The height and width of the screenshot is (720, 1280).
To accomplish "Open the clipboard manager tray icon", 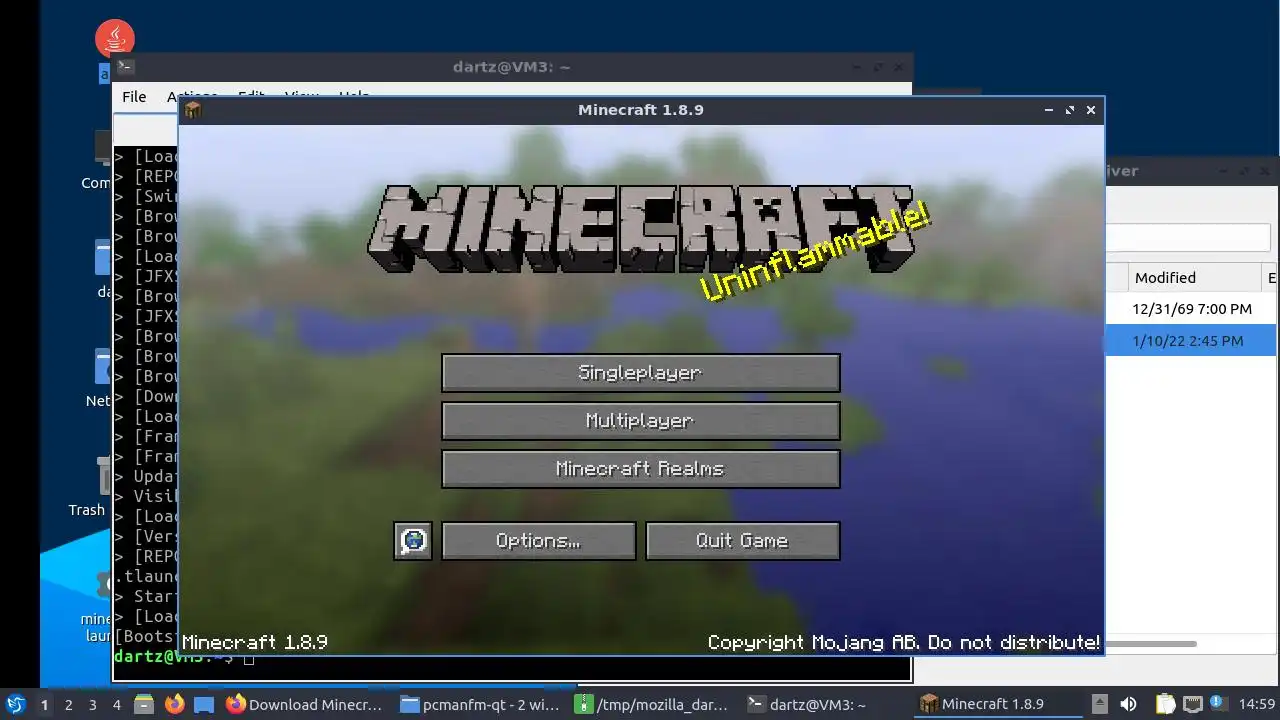I will click(1166, 704).
